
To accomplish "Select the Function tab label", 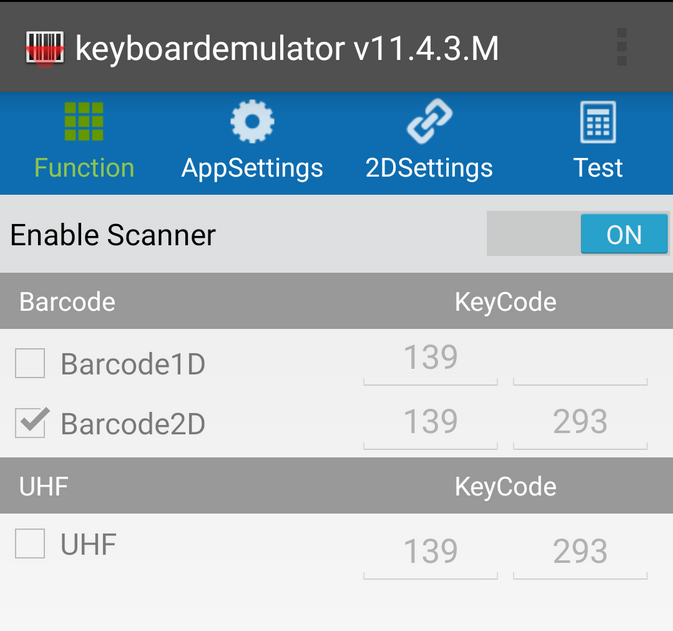I will point(84,168).
